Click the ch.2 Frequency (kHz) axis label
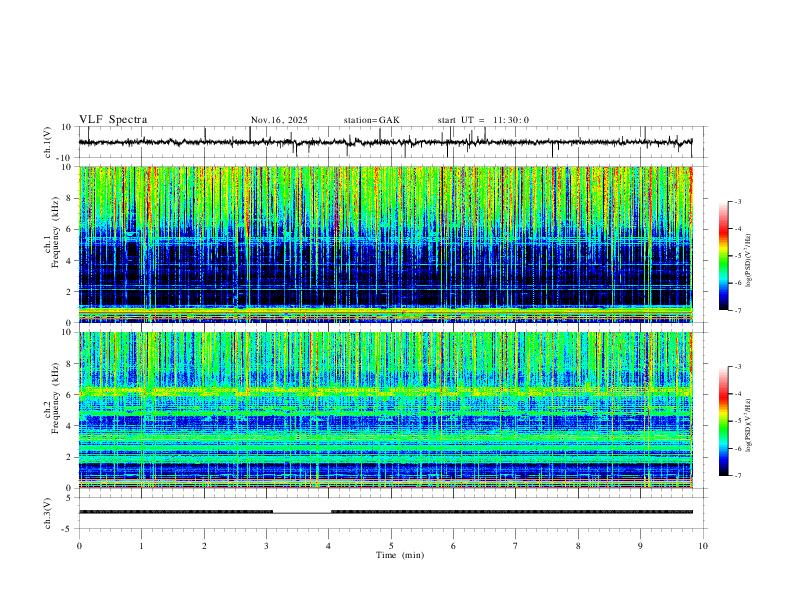The width and height of the screenshot is (792, 612). click(x=51, y=397)
